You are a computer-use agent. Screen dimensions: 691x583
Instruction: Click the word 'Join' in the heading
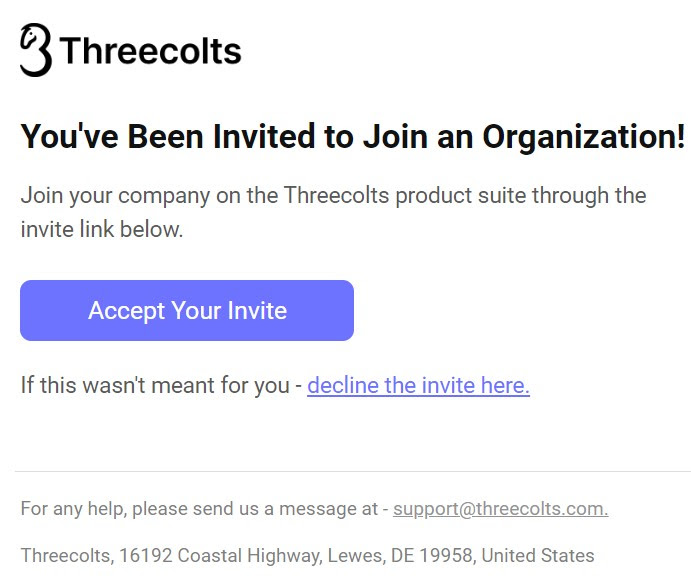[395, 137]
